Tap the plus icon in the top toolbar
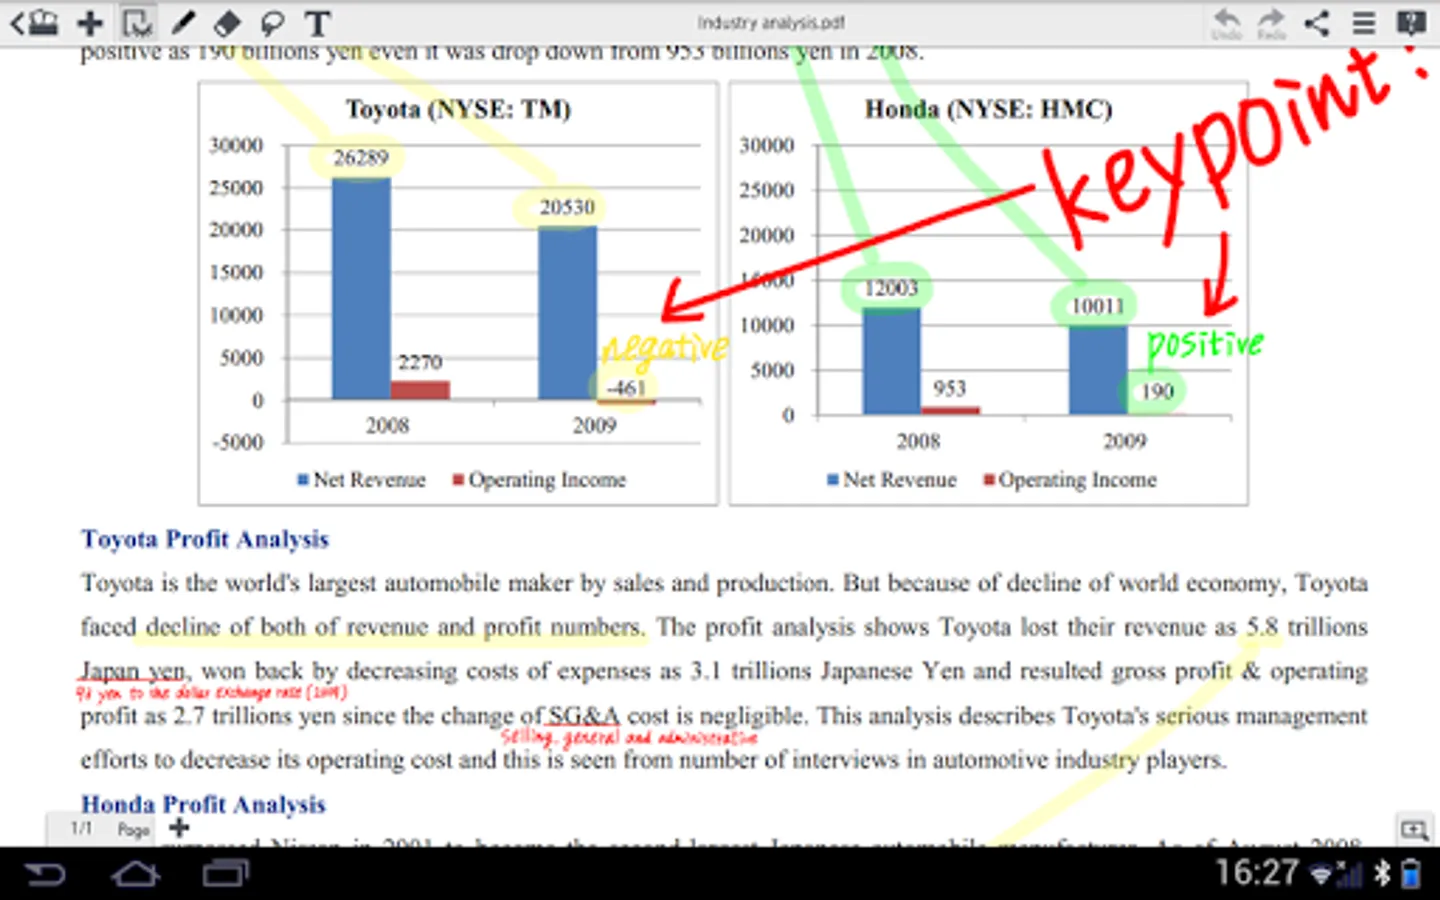The width and height of the screenshot is (1440, 900). pyautogui.click(x=90, y=22)
